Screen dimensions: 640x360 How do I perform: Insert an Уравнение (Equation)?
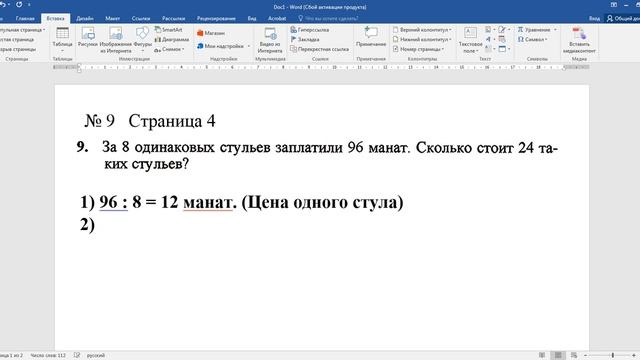coord(534,30)
